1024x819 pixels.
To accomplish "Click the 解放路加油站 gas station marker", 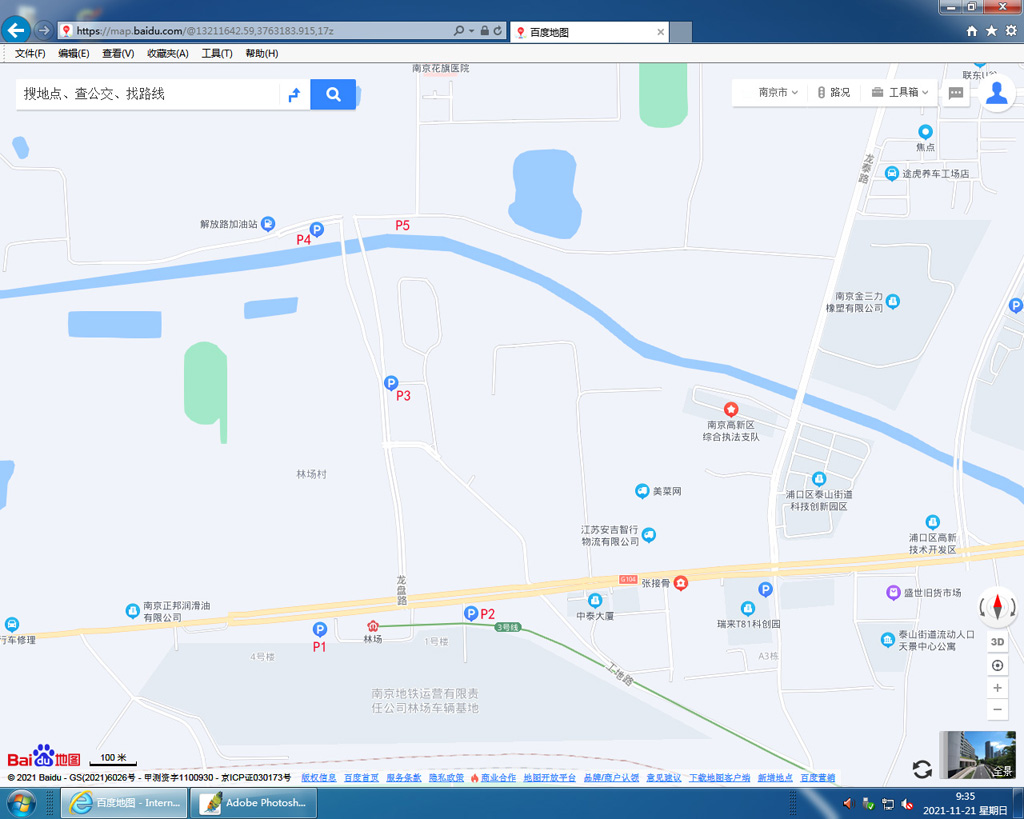I will click(268, 224).
